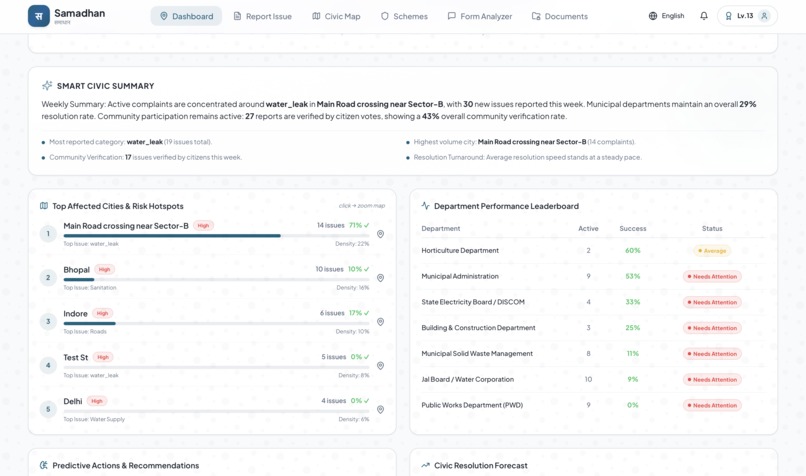Click the Department Performance activity icon

pos(425,206)
